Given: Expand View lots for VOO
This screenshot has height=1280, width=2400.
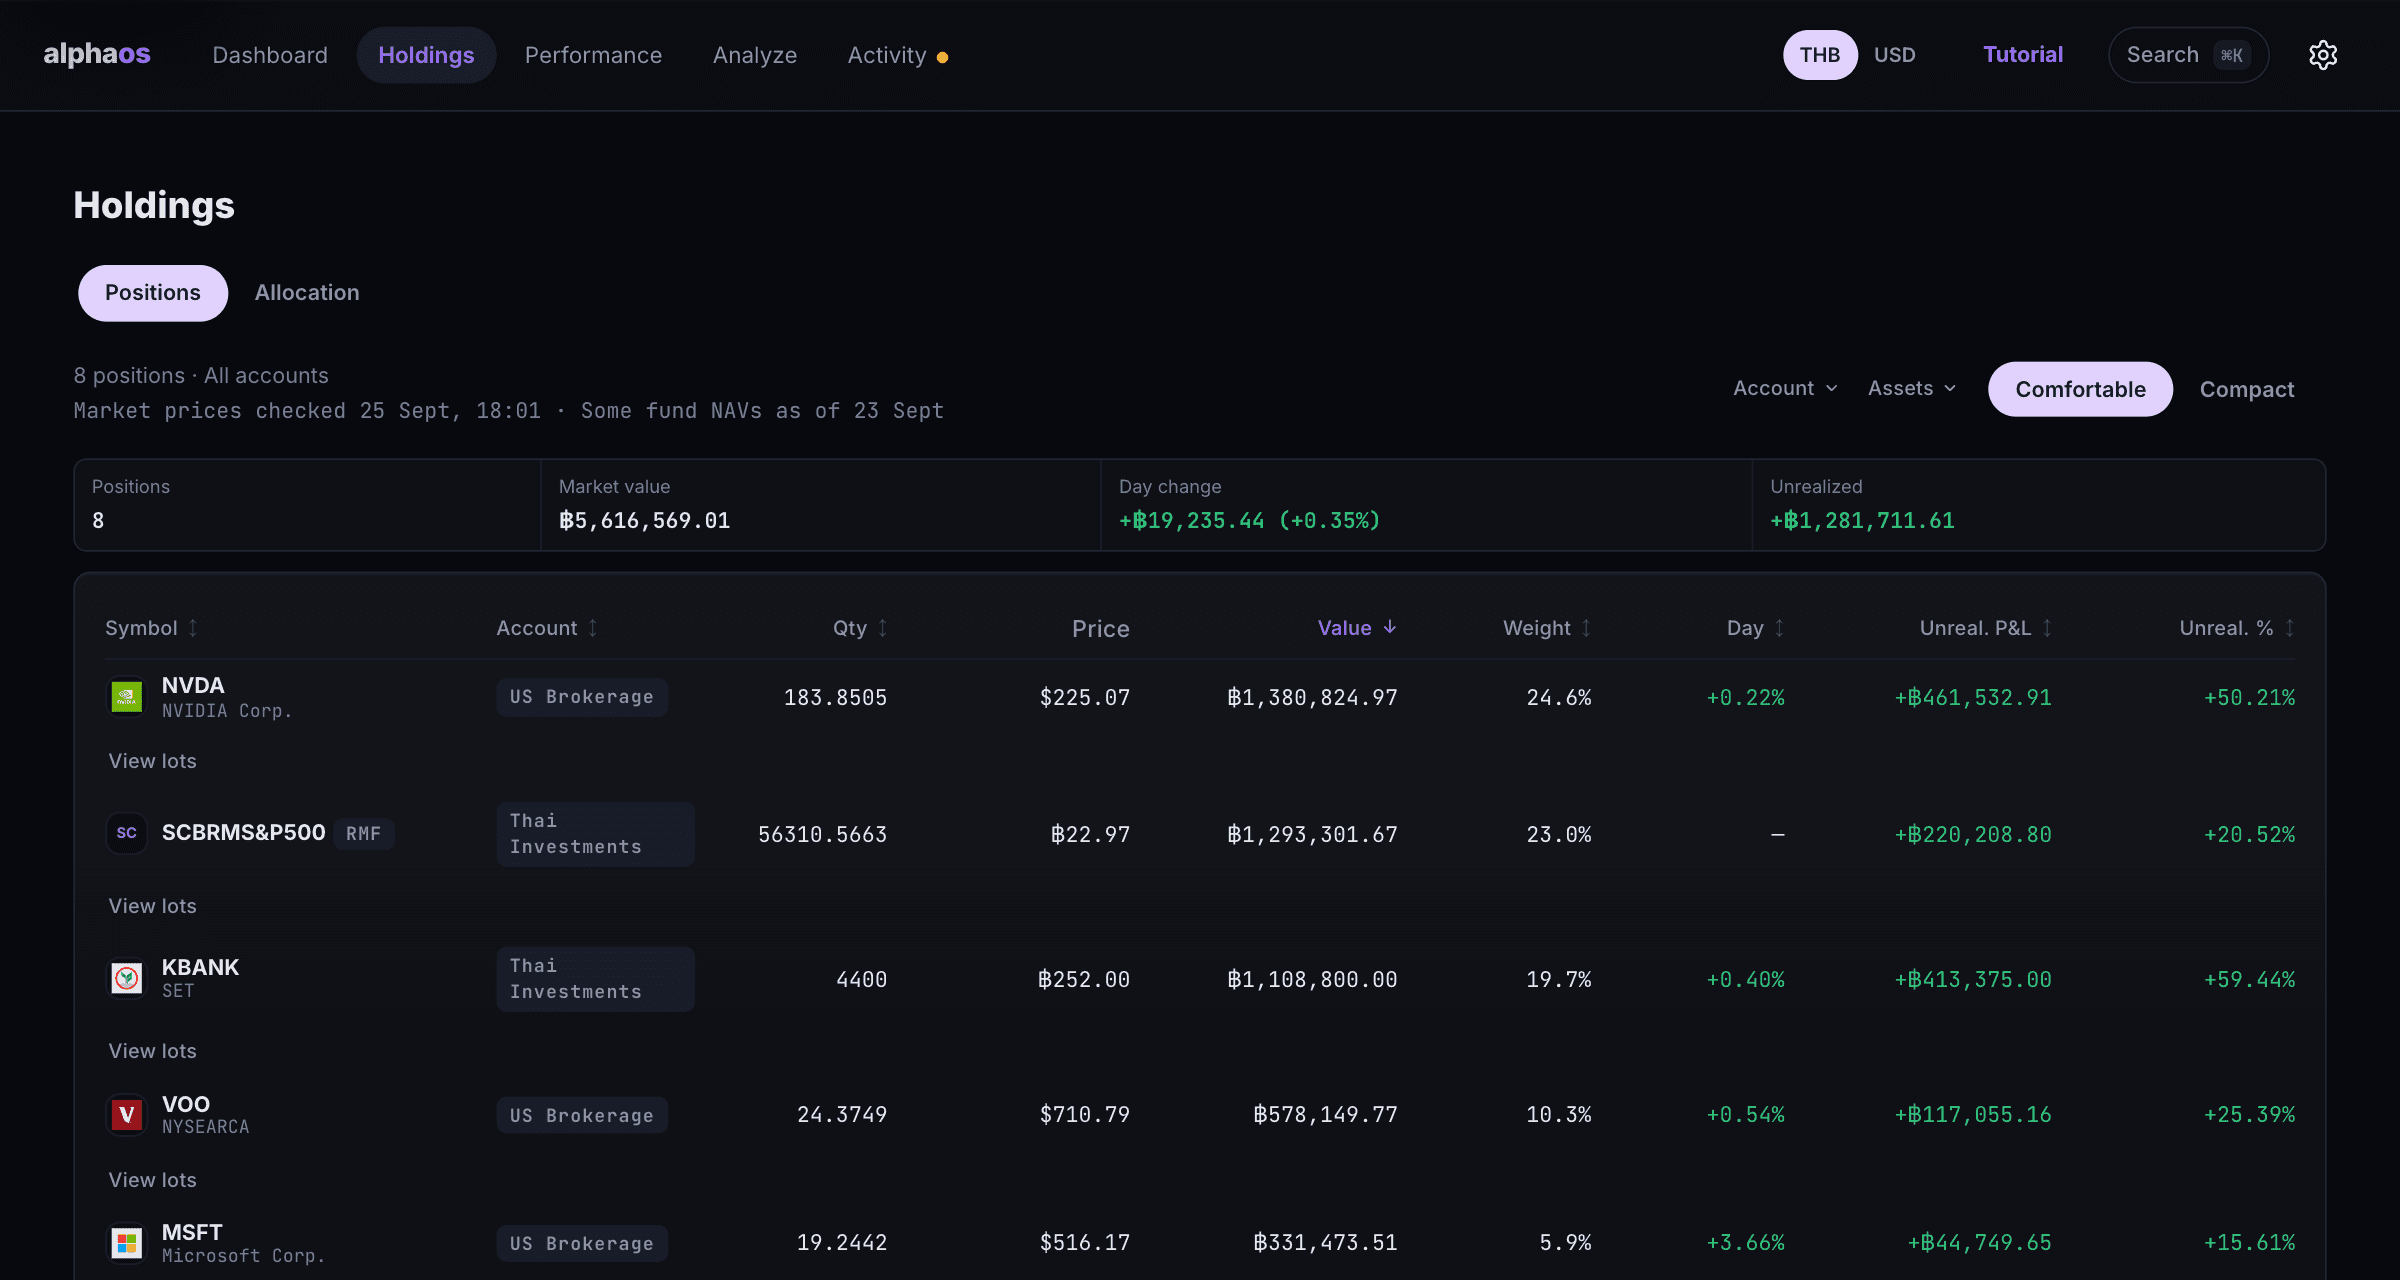Looking at the screenshot, I should click(x=152, y=1180).
